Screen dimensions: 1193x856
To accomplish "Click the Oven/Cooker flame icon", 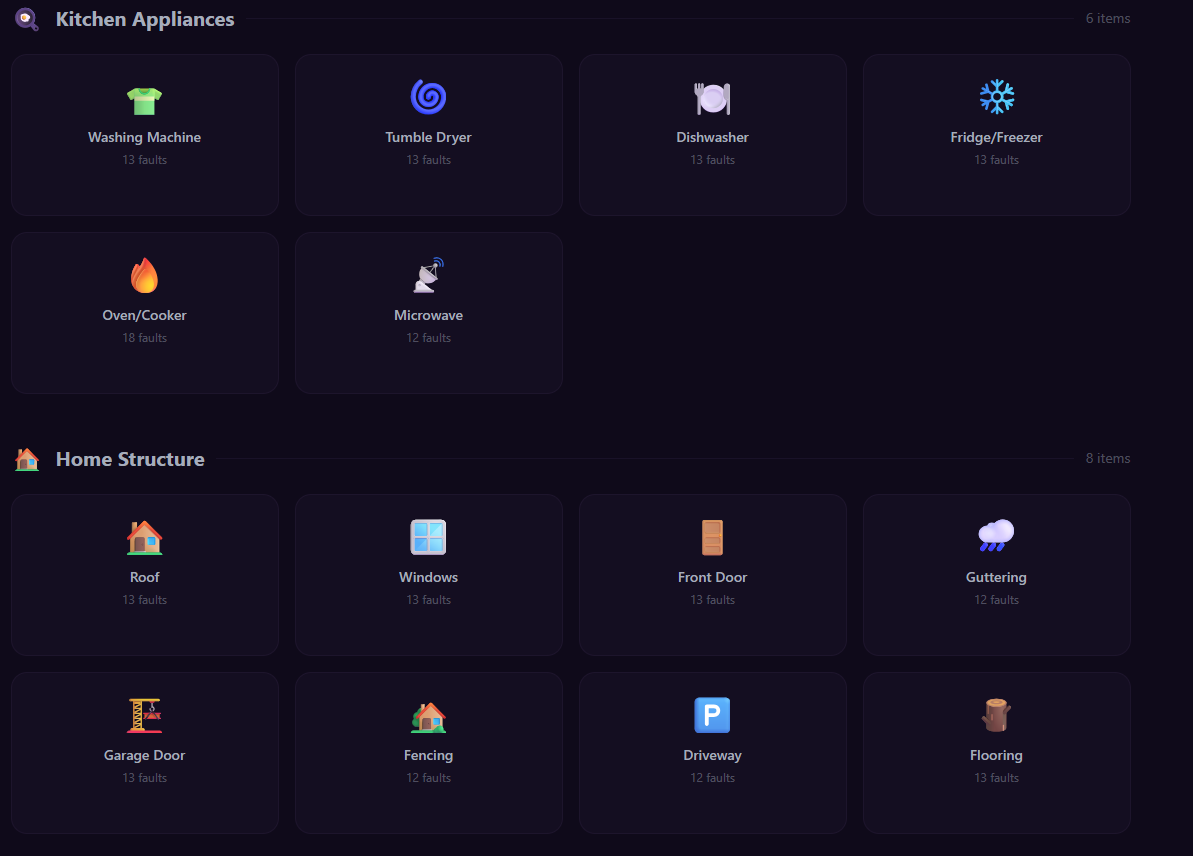I will (144, 275).
